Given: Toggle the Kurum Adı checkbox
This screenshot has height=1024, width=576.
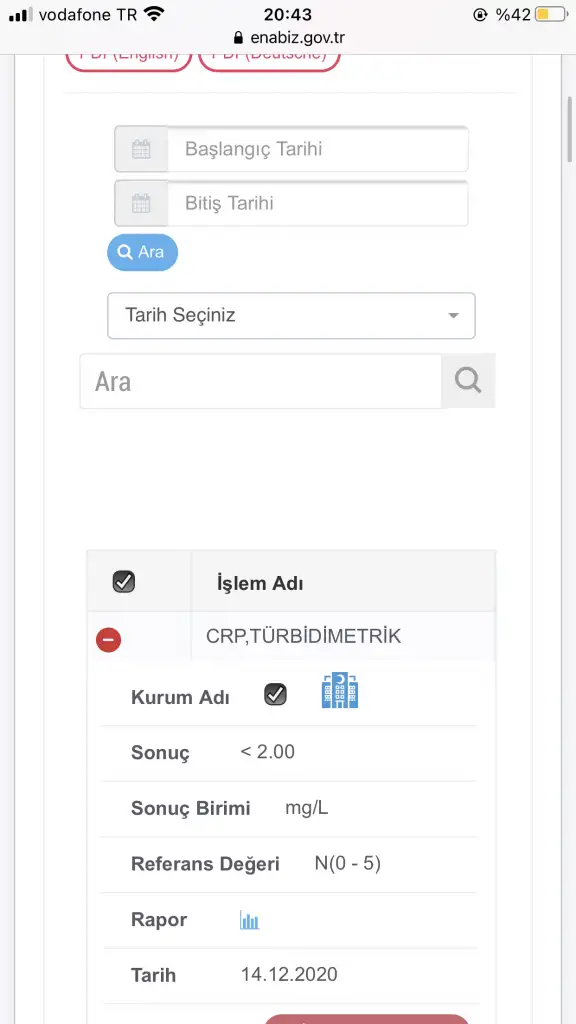Looking at the screenshot, I should [x=276, y=694].
